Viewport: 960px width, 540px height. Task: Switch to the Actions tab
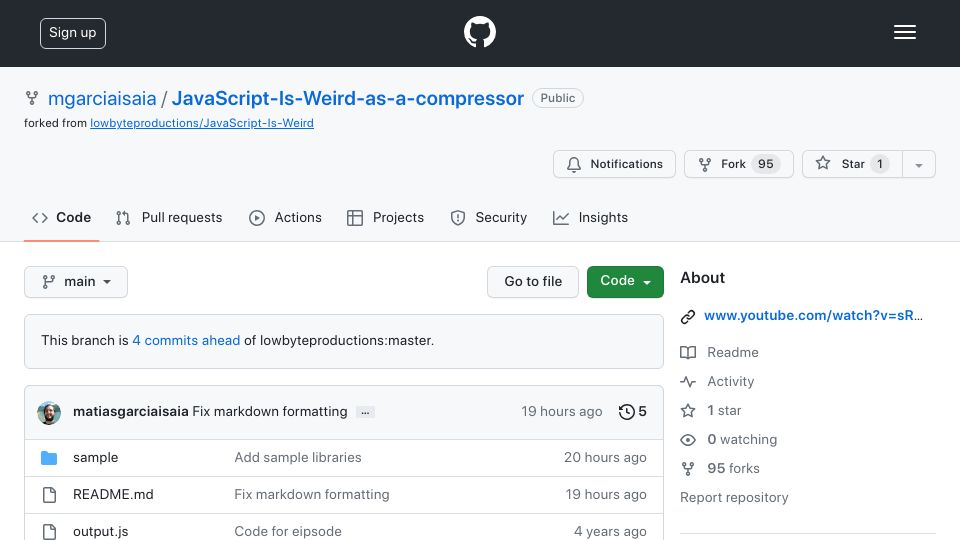(x=285, y=217)
